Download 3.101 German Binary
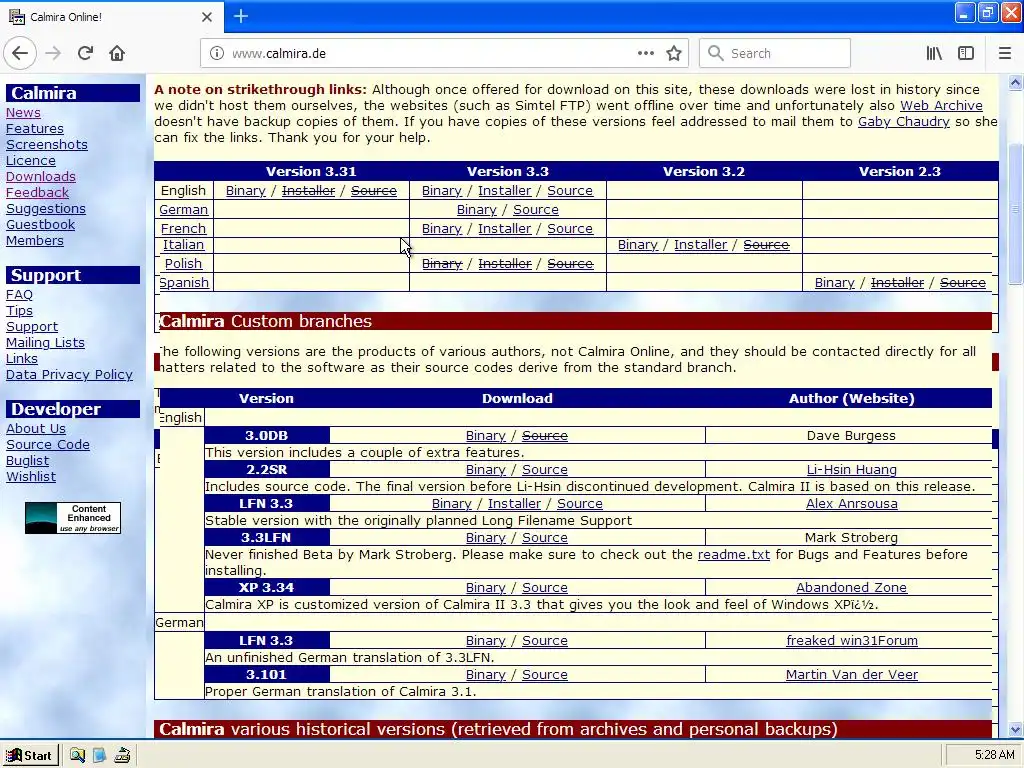Screen dimensions: 1024x768 pyautogui.click(x=485, y=675)
